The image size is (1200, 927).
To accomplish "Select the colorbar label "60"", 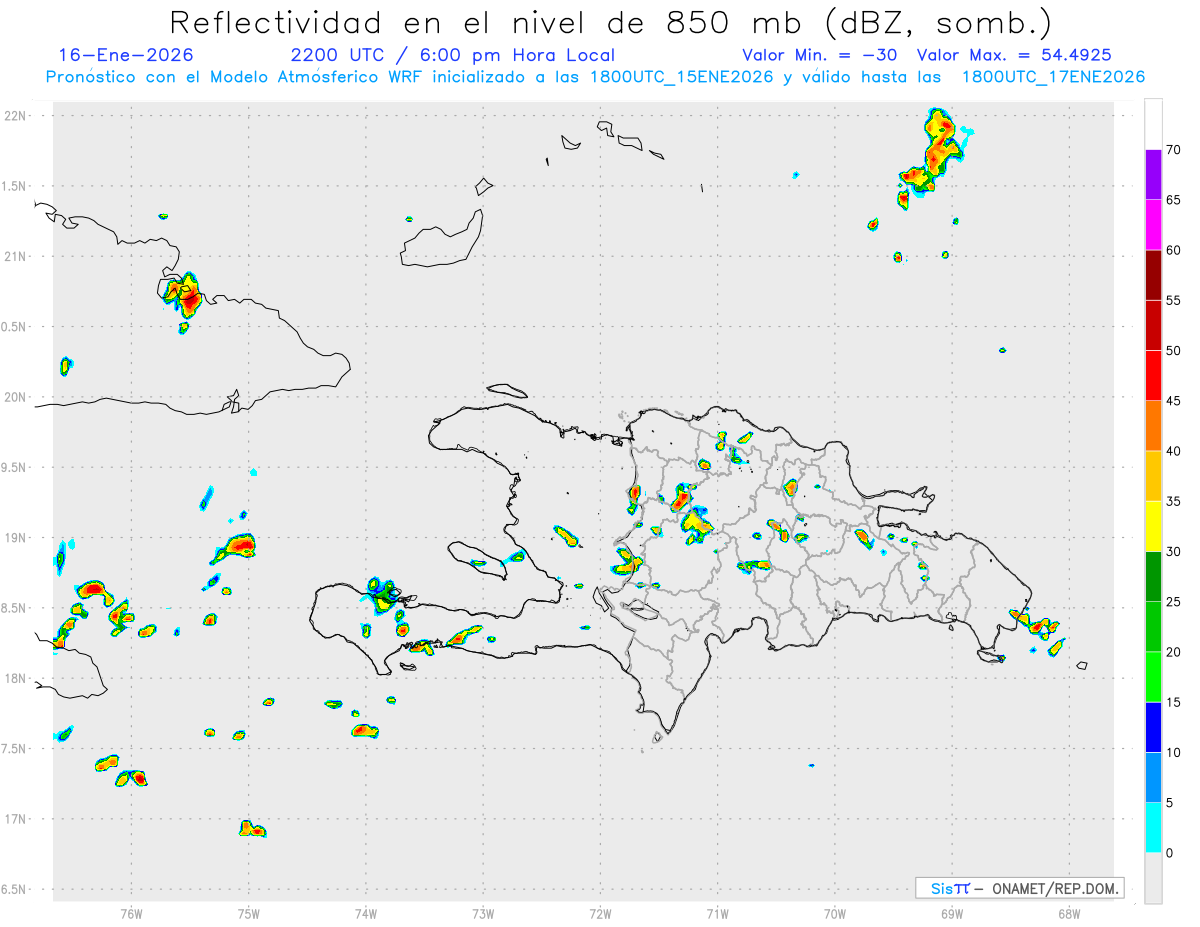I will coord(1173,250).
